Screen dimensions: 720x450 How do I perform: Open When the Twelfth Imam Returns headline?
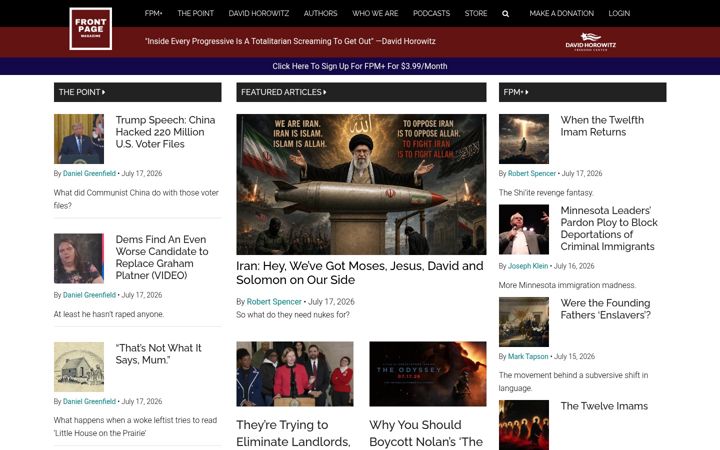pyautogui.click(x=602, y=126)
